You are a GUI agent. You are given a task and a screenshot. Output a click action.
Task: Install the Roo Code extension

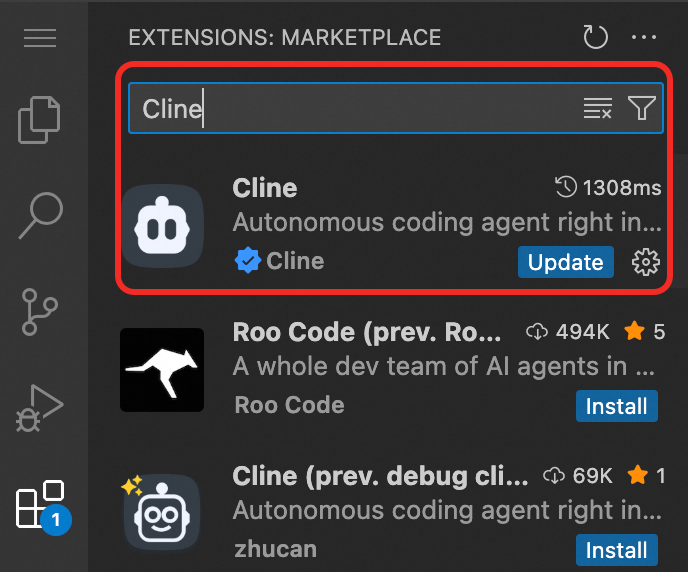pyautogui.click(x=616, y=406)
